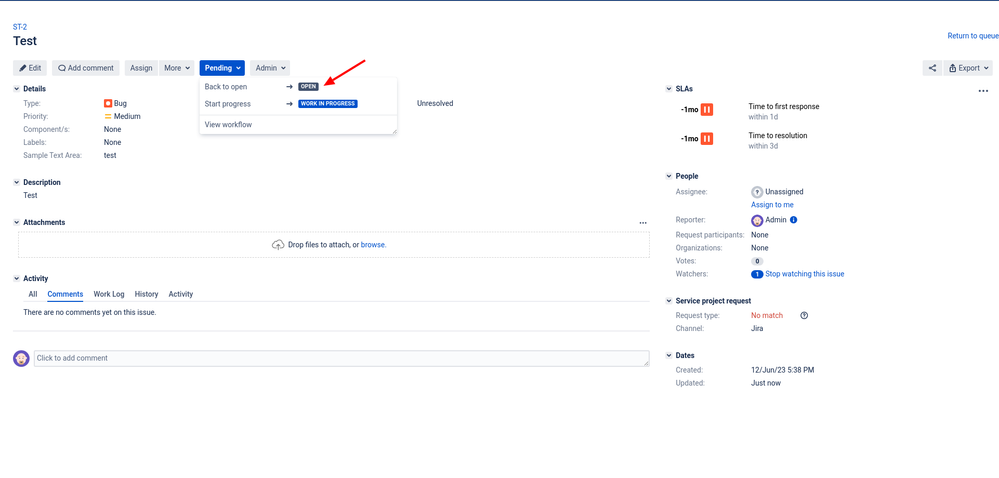Collapse the Dates section
Image resolution: width=999 pixels, height=478 pixels.
coord(668,356)
